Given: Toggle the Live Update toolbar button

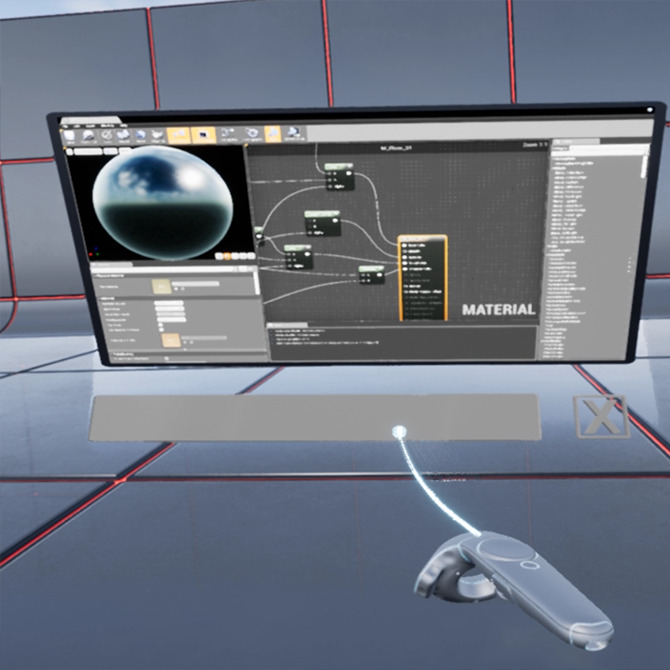Looking at the screenshot, I should [253, 134].
